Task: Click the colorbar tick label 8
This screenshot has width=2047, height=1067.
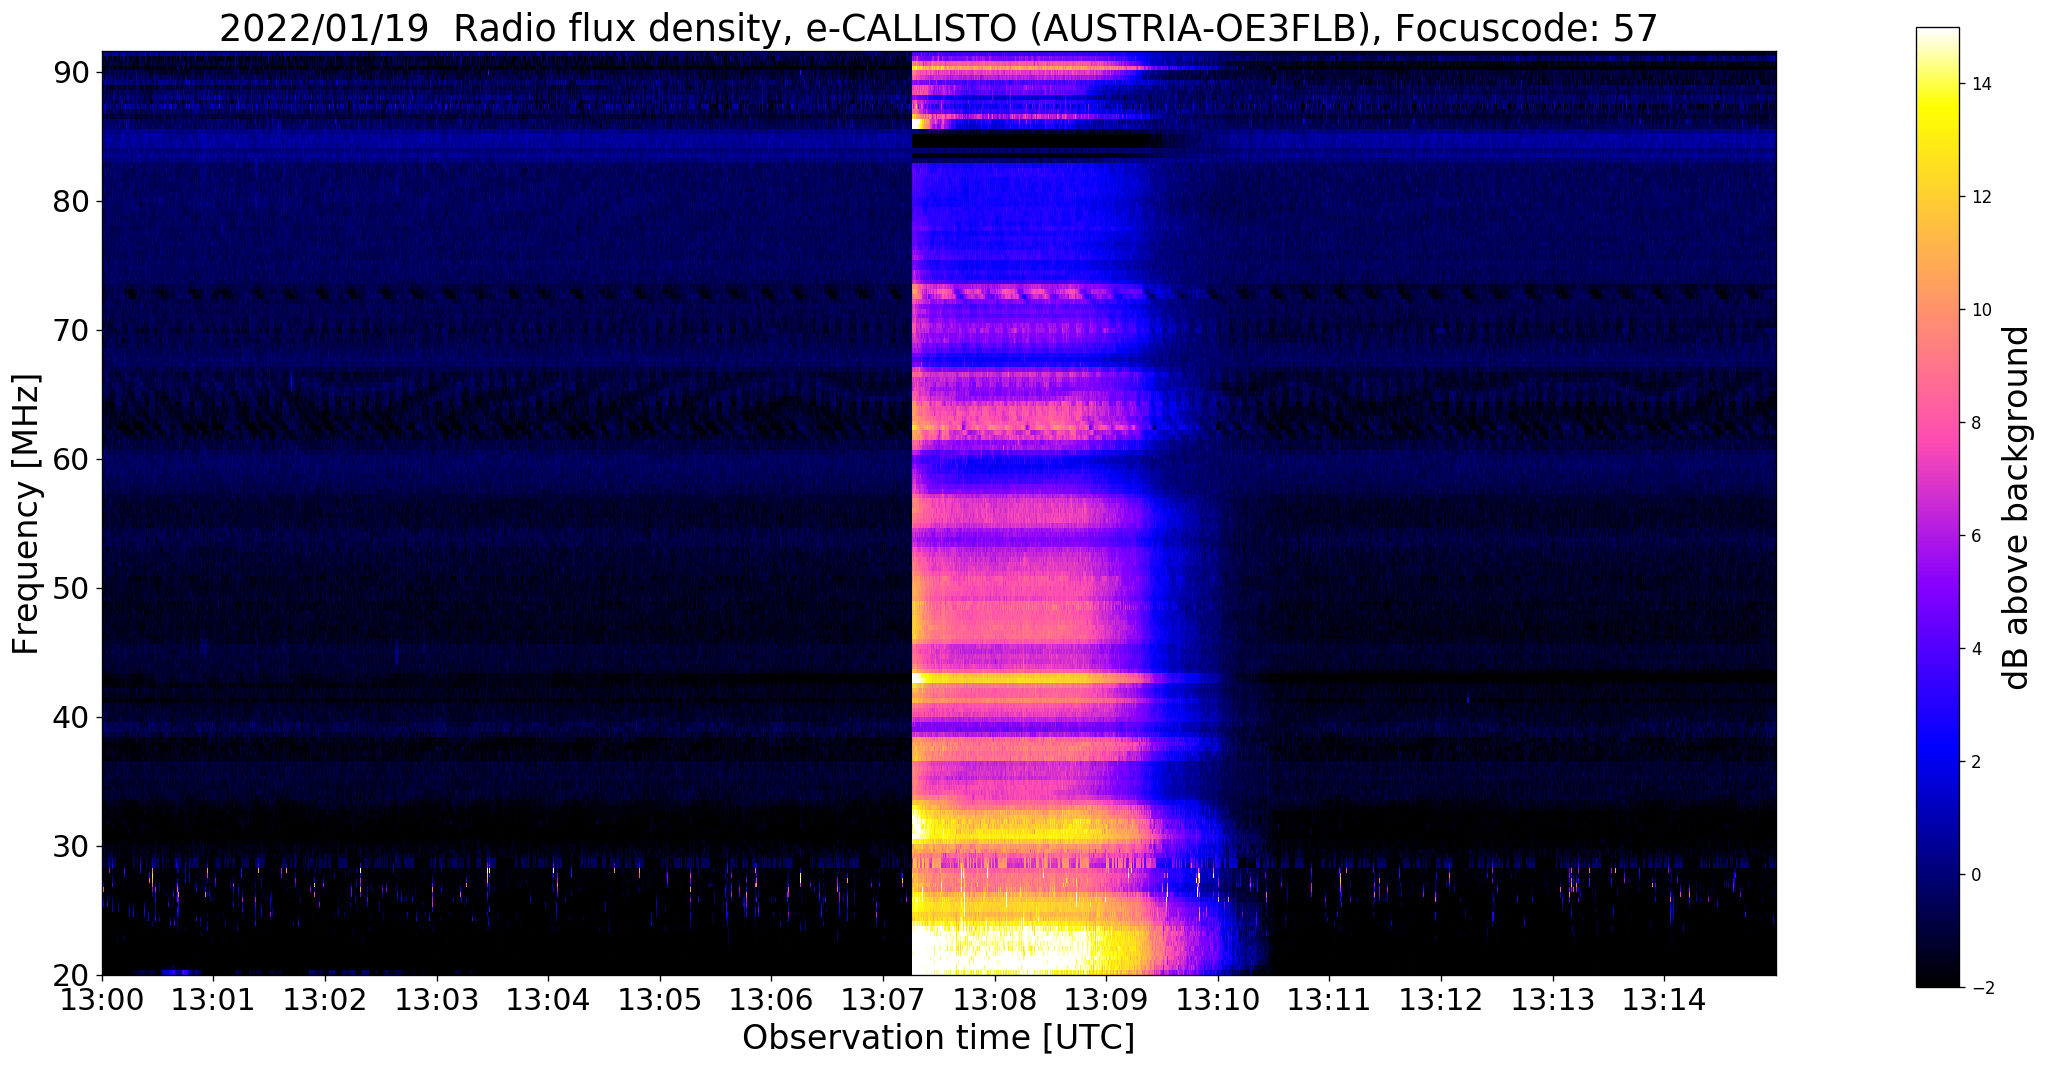Action: (1975, 423)
